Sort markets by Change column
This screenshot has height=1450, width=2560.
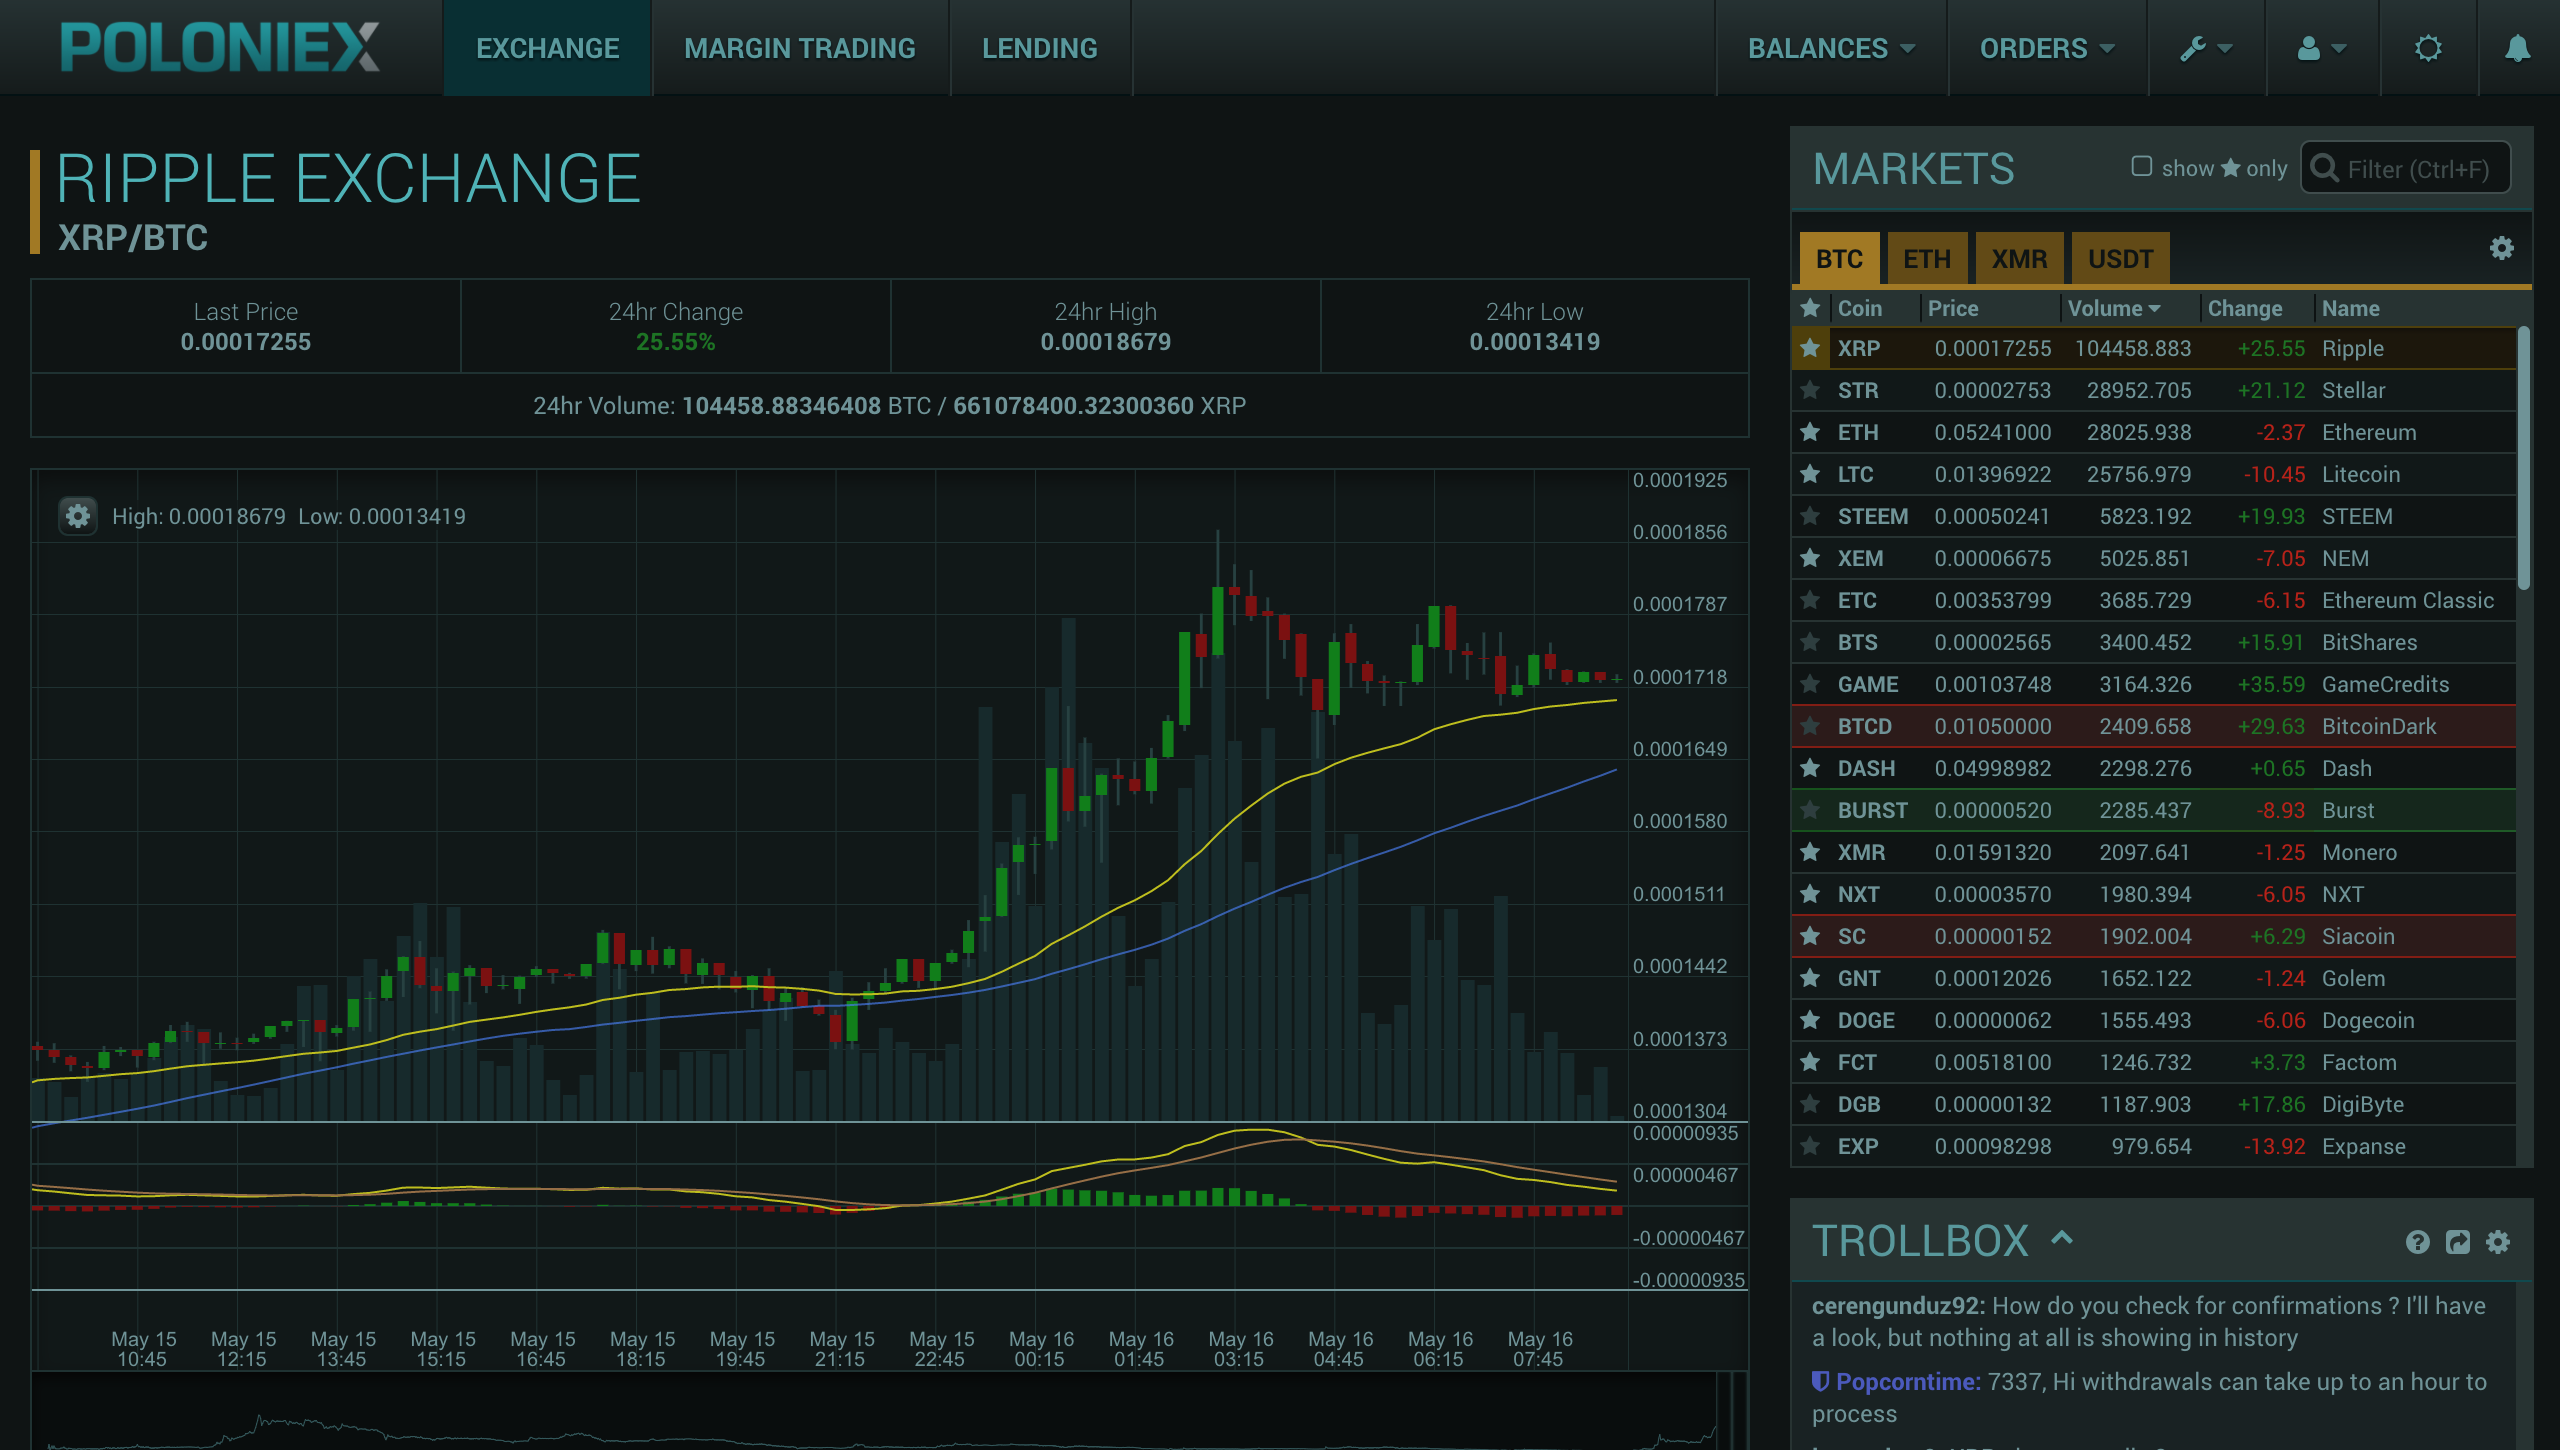2244,308
